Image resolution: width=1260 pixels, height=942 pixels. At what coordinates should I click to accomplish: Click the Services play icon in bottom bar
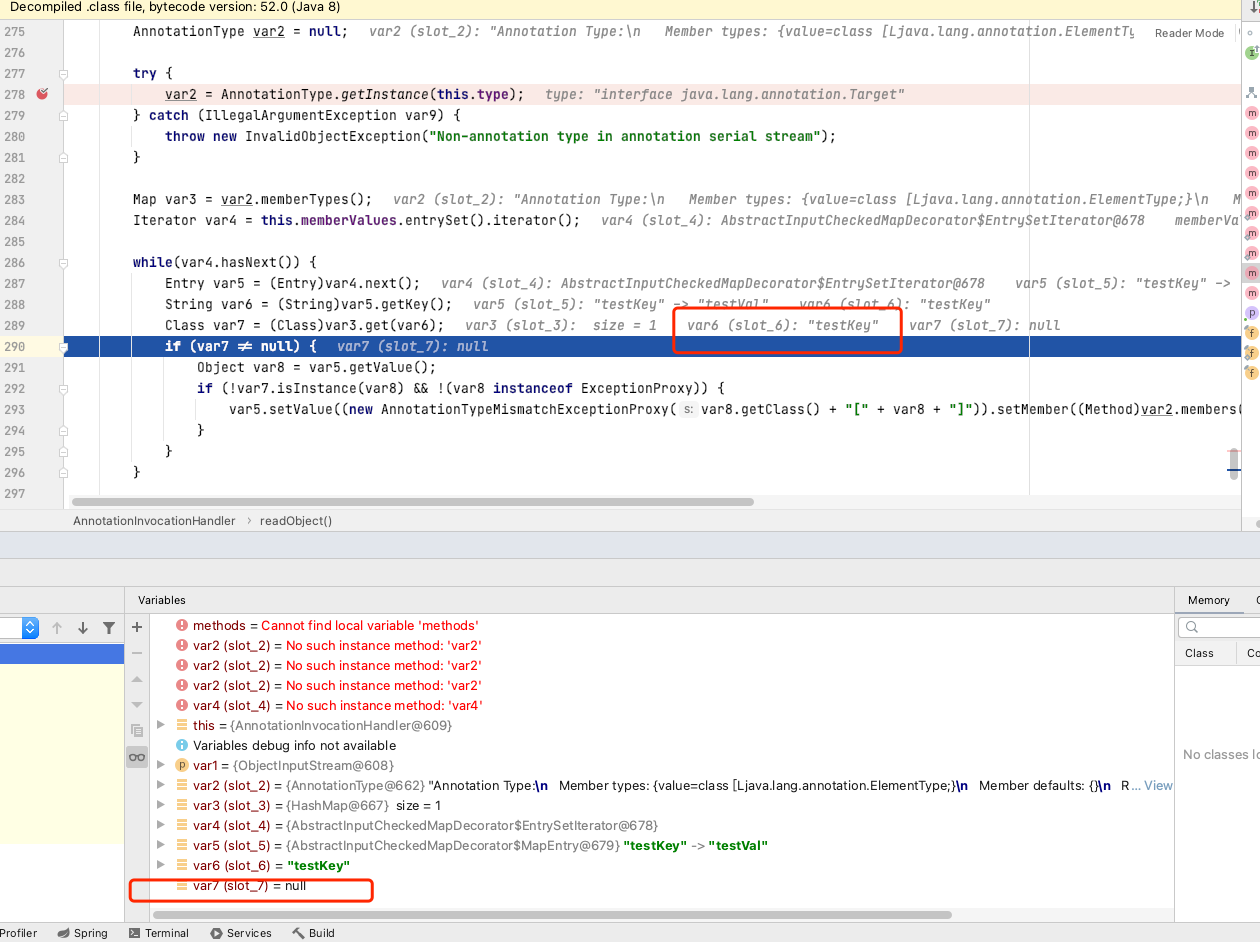[x=217, y=933]
